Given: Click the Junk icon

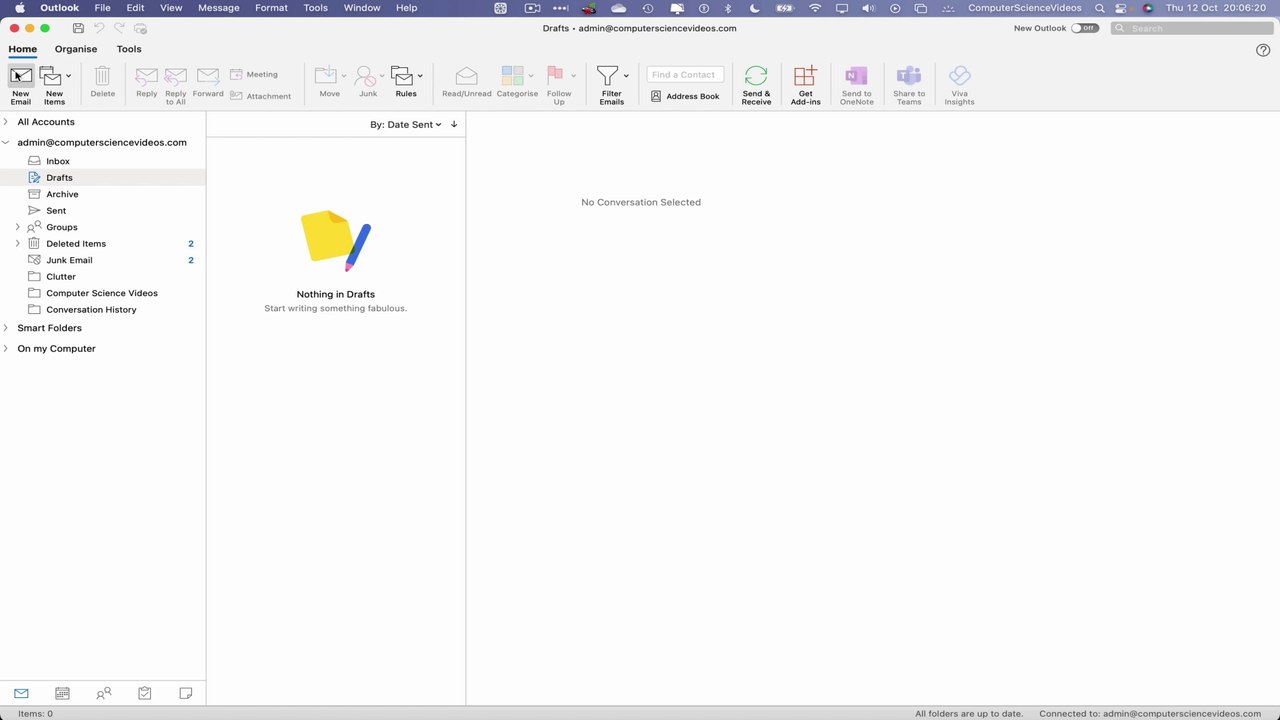Looking at the screenshot, I should [x=366, y=76].
